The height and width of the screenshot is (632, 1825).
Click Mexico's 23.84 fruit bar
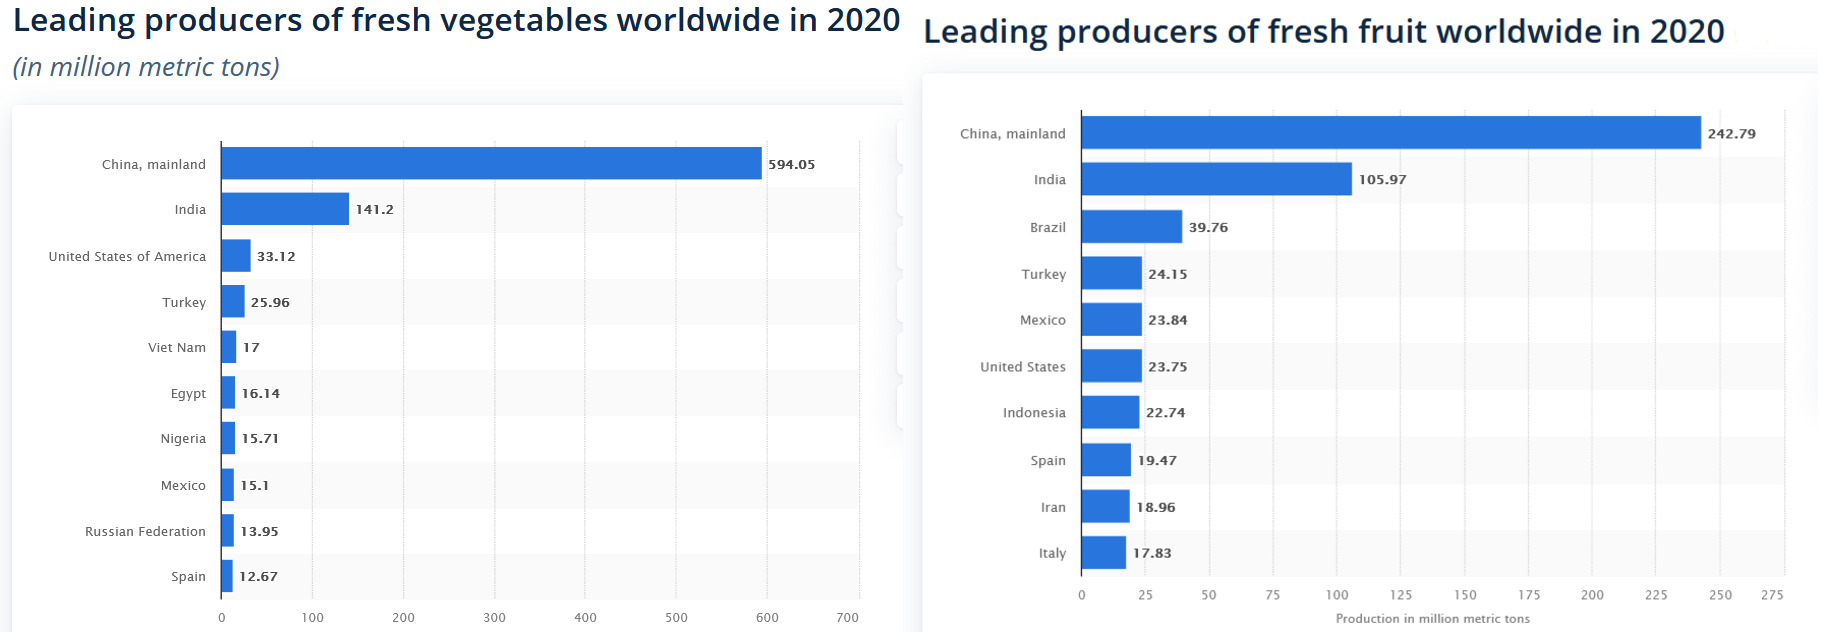tap(1111, 320)
